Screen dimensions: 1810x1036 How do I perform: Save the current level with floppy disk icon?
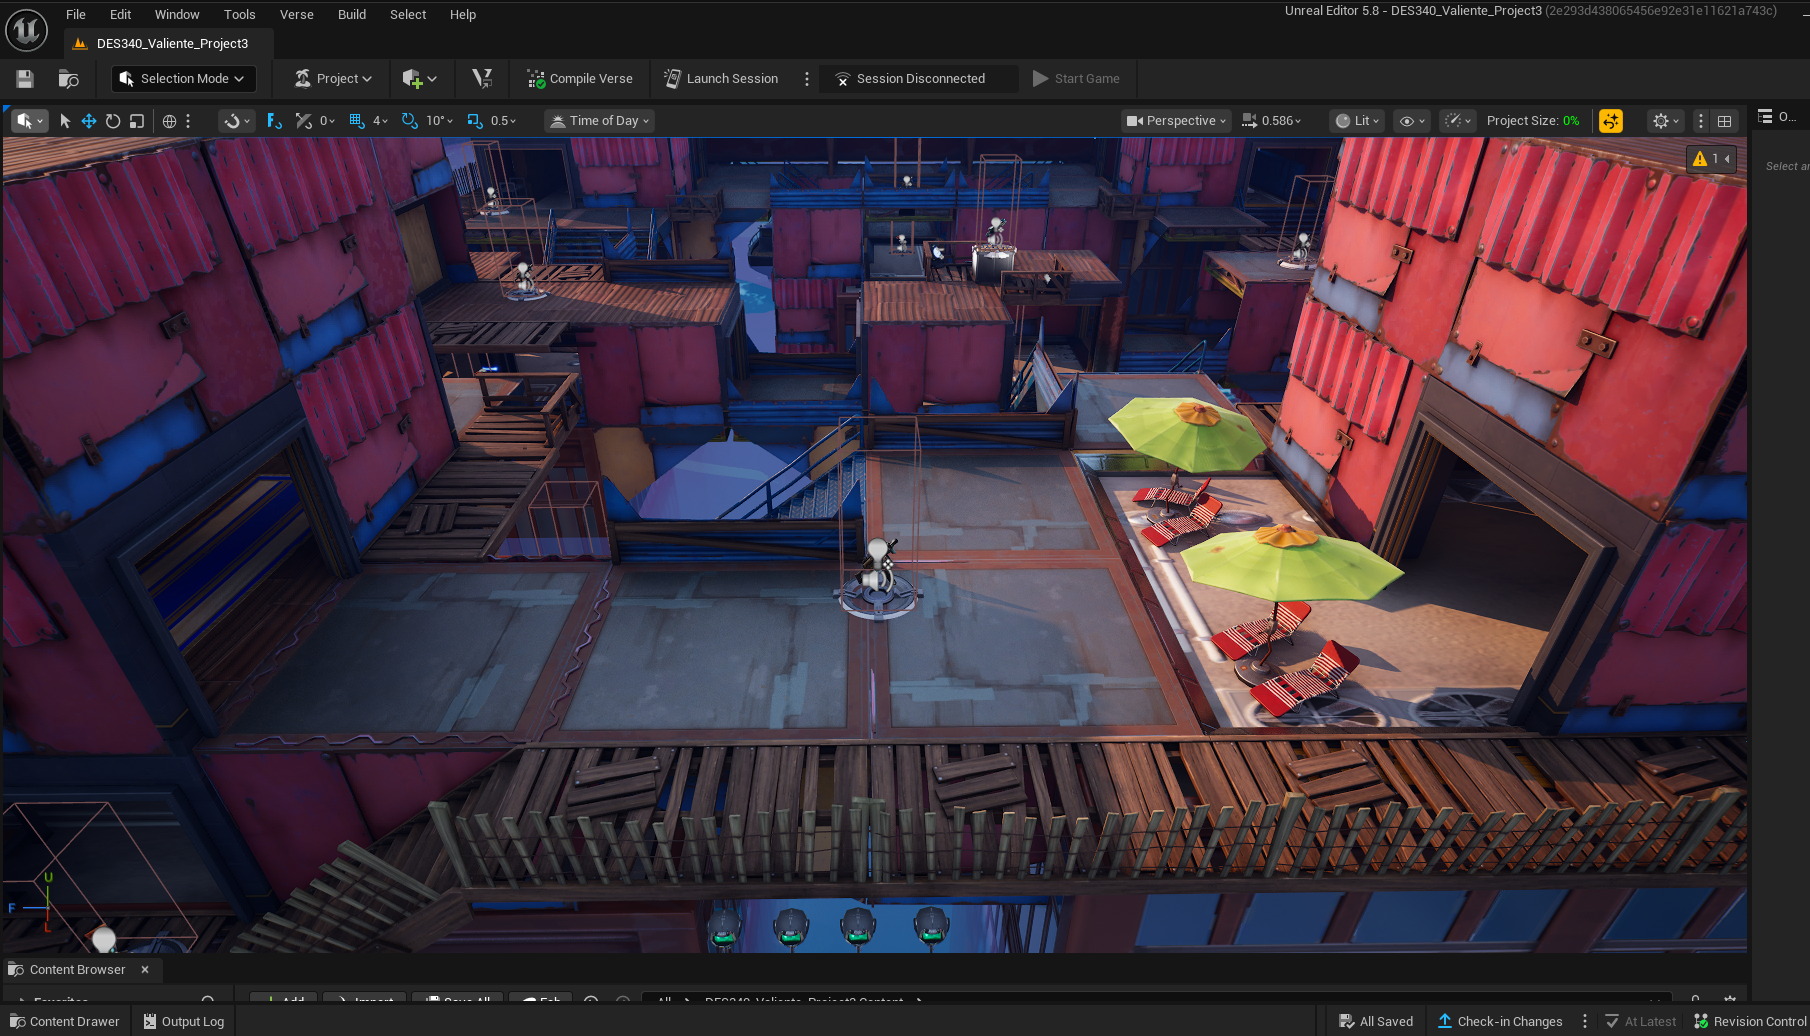click(x=25, y=79)
